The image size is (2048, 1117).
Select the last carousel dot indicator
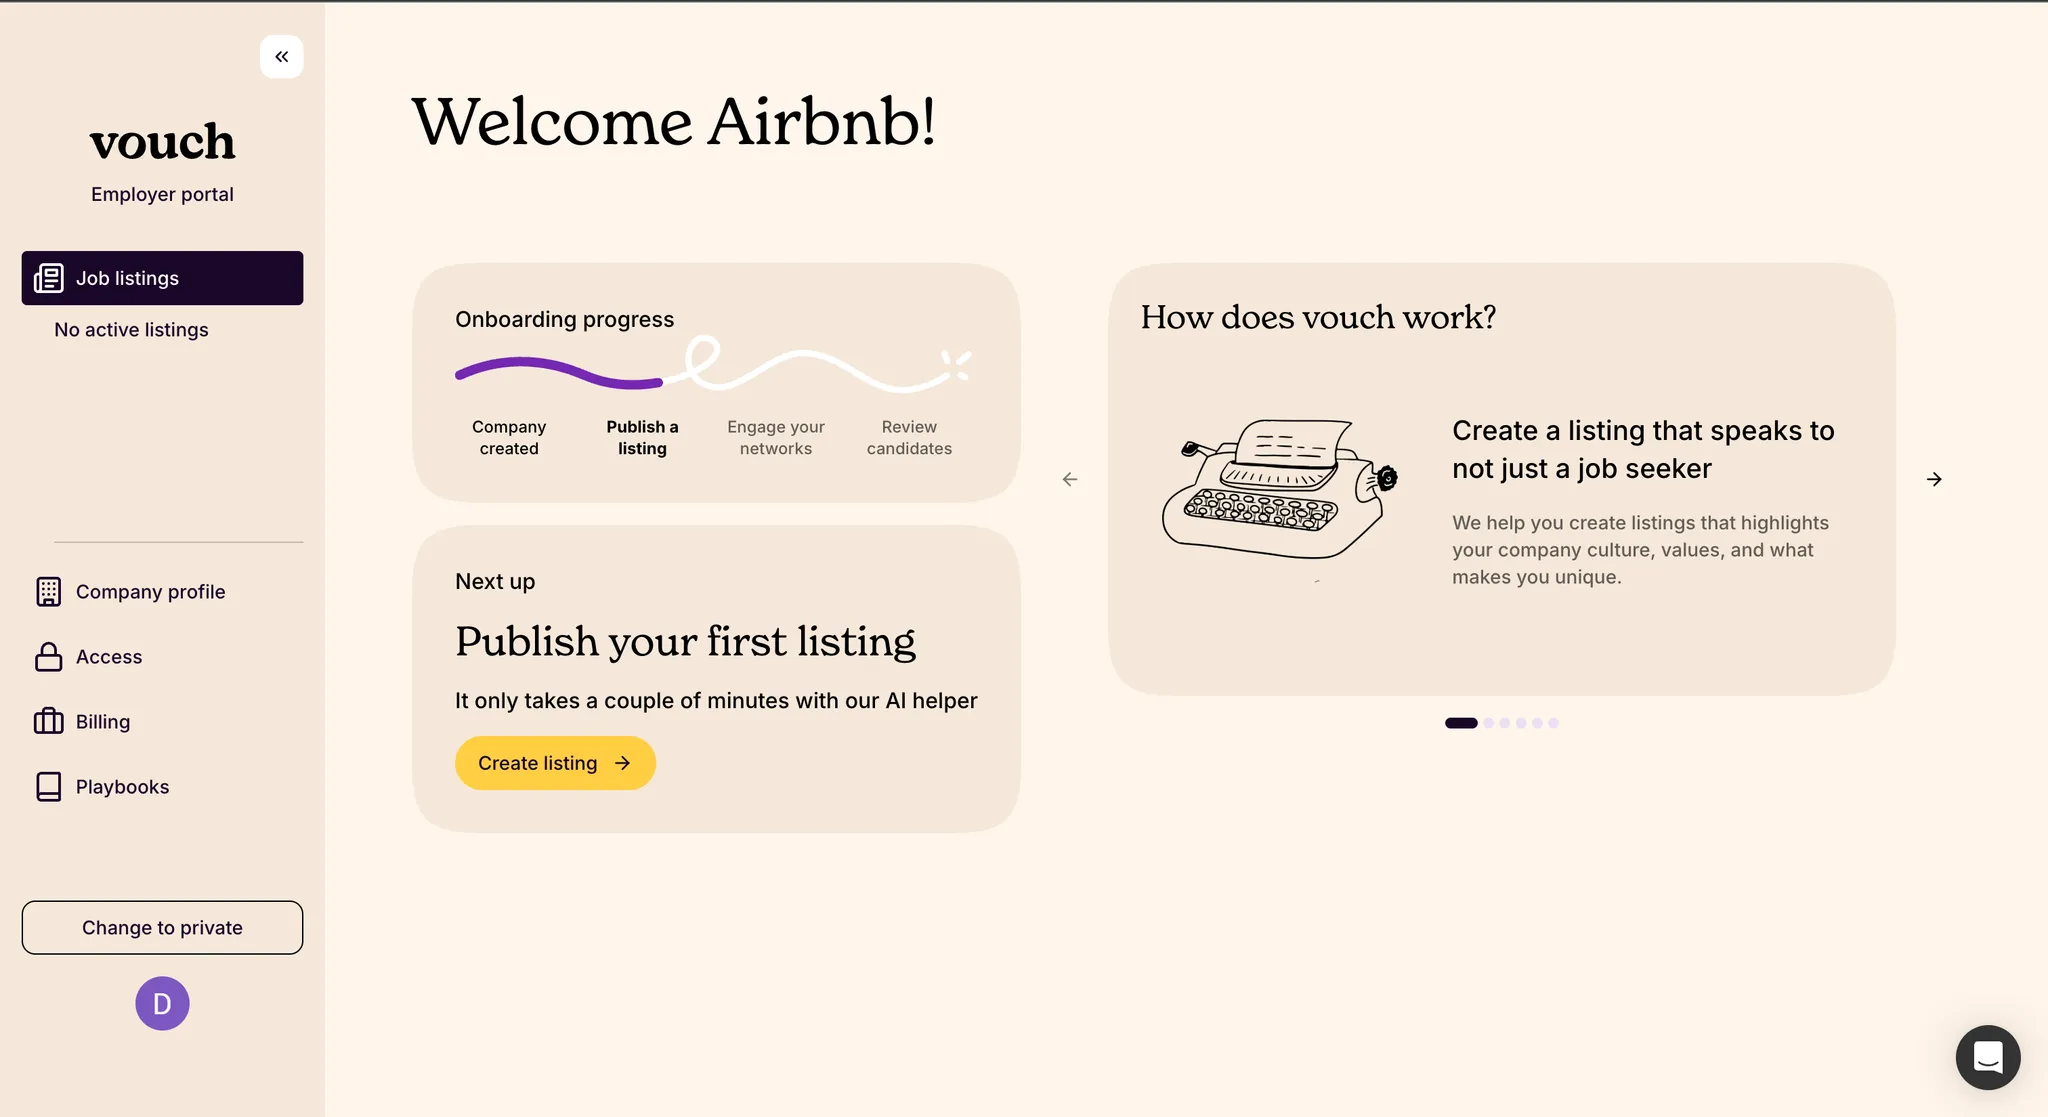click(x=1553, y=723)
